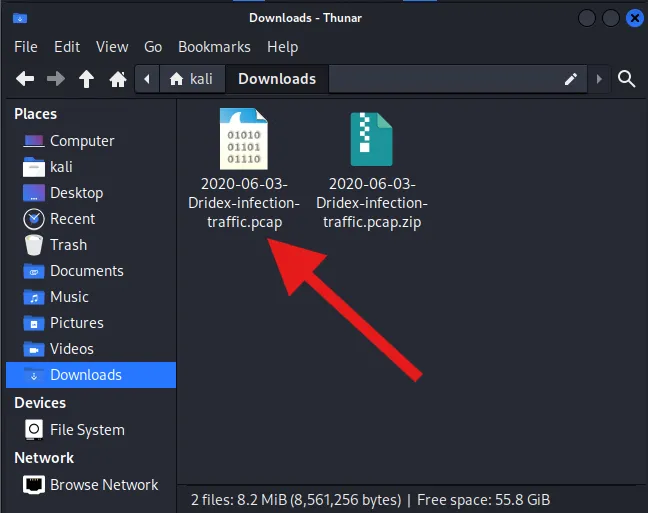
Task: Go to parent folder with up arrow
Action: pos(86,79)
